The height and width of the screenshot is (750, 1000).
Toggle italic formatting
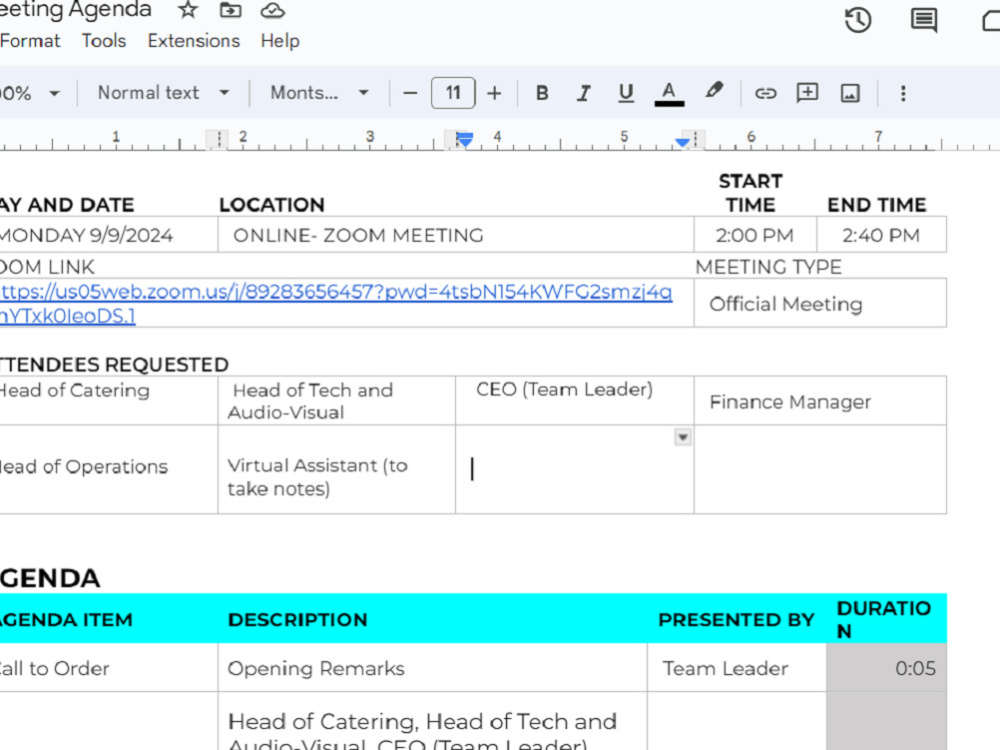click(x=584, y=93)
